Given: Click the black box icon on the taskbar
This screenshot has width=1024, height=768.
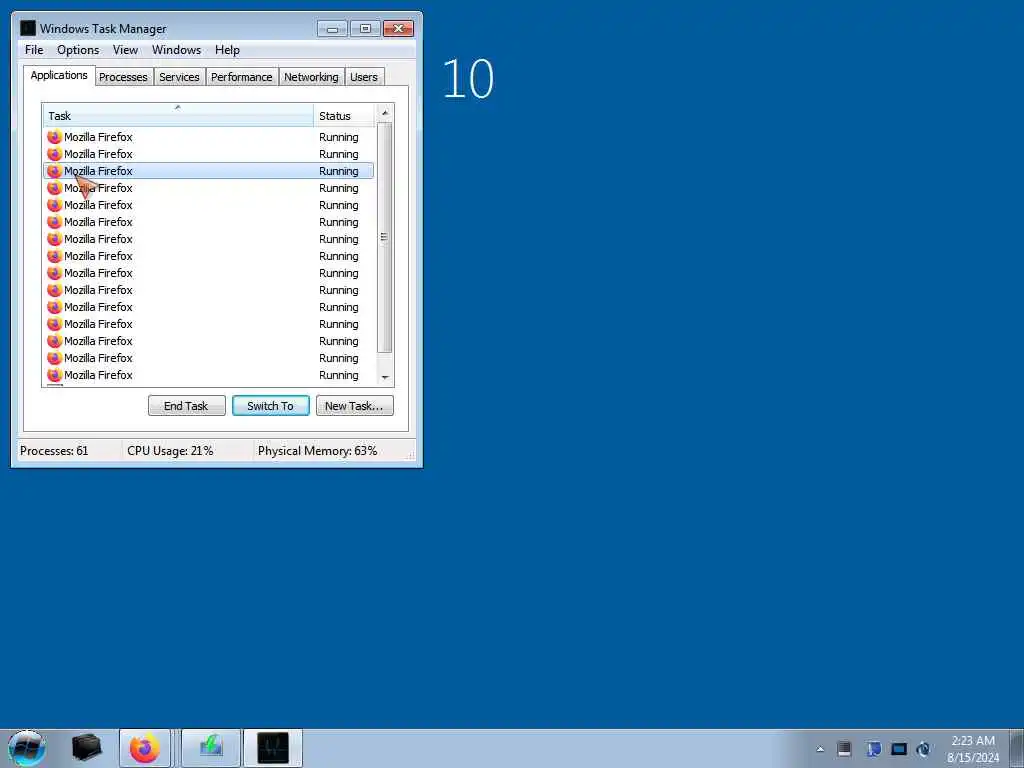Looking at the screenshot, I should 86,748.
